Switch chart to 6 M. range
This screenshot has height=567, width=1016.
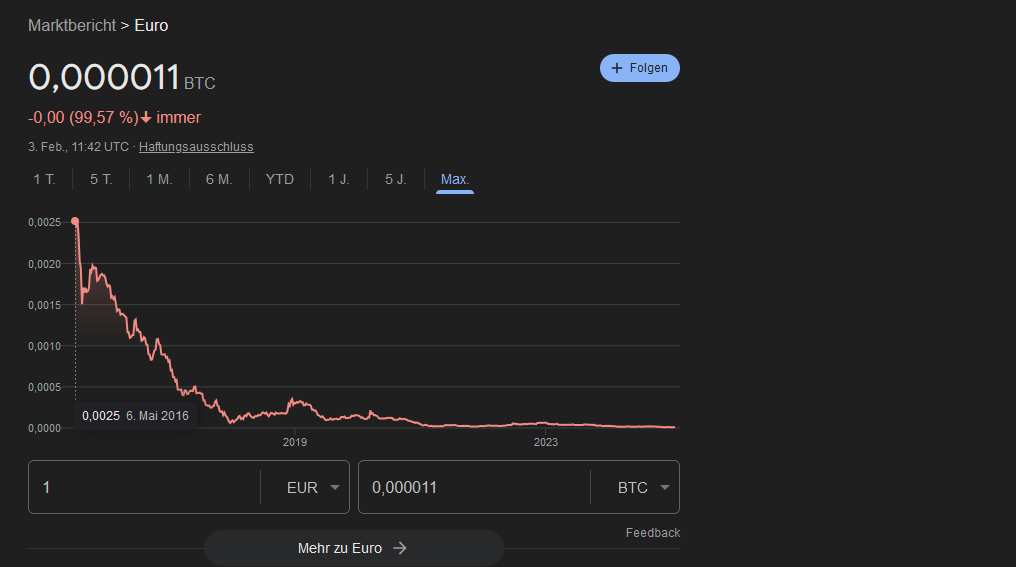pos(219,180)
